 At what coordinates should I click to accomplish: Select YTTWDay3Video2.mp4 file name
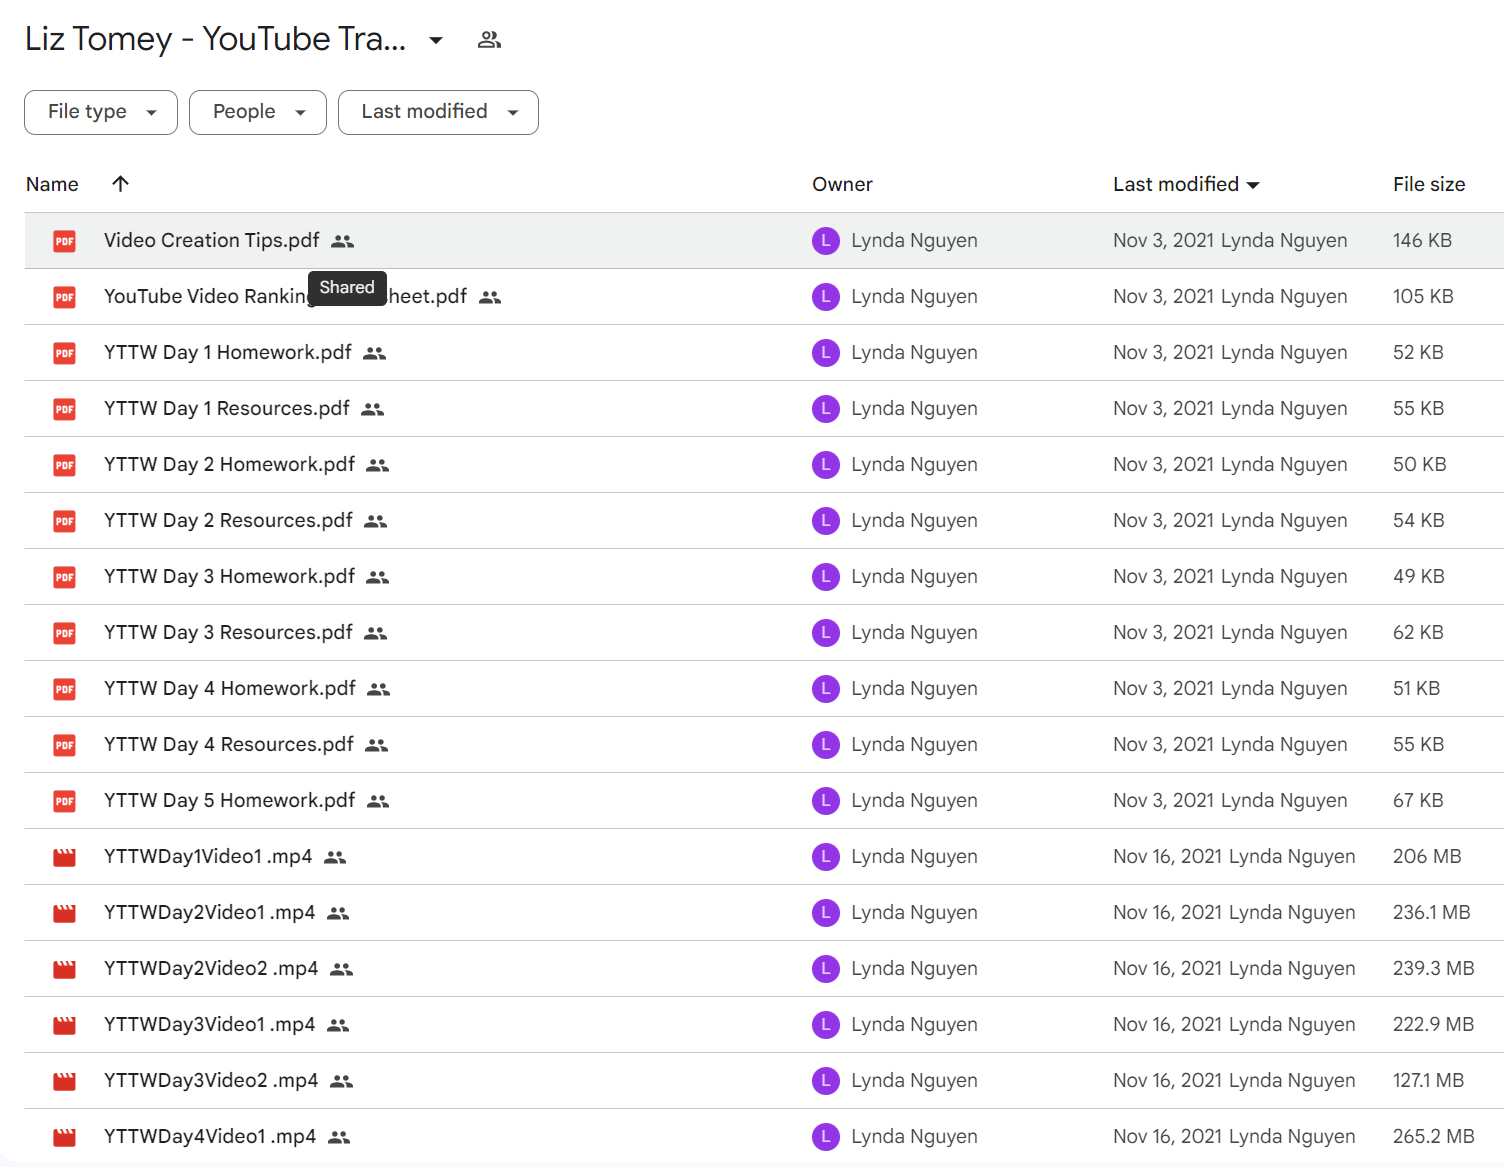[211, 1080]
